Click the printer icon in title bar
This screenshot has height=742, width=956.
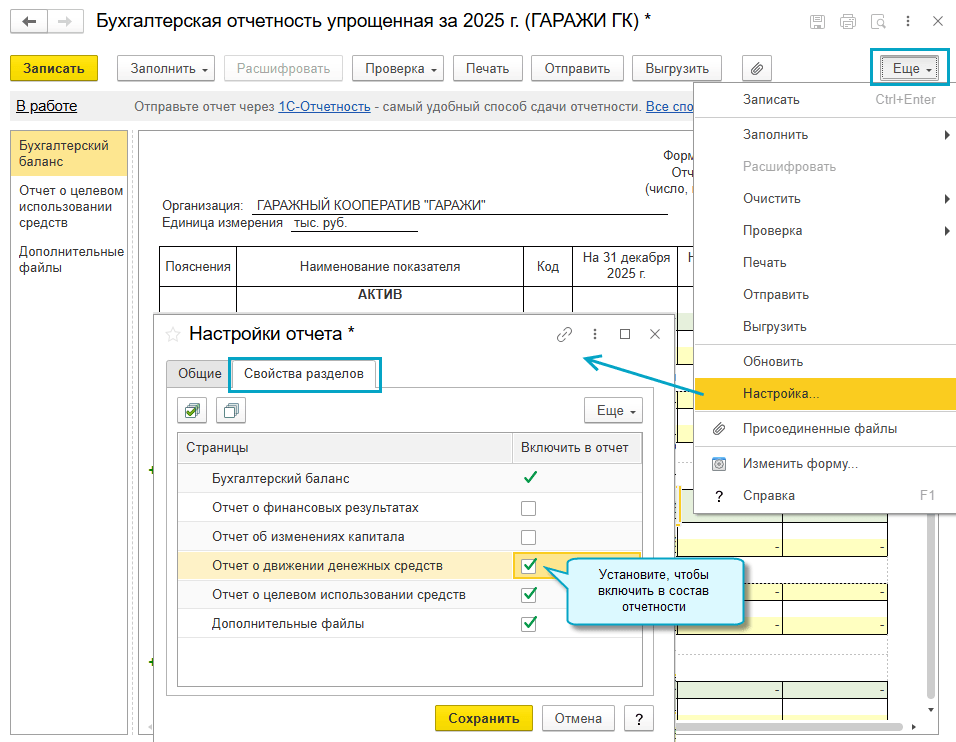[x=847, y=22]
